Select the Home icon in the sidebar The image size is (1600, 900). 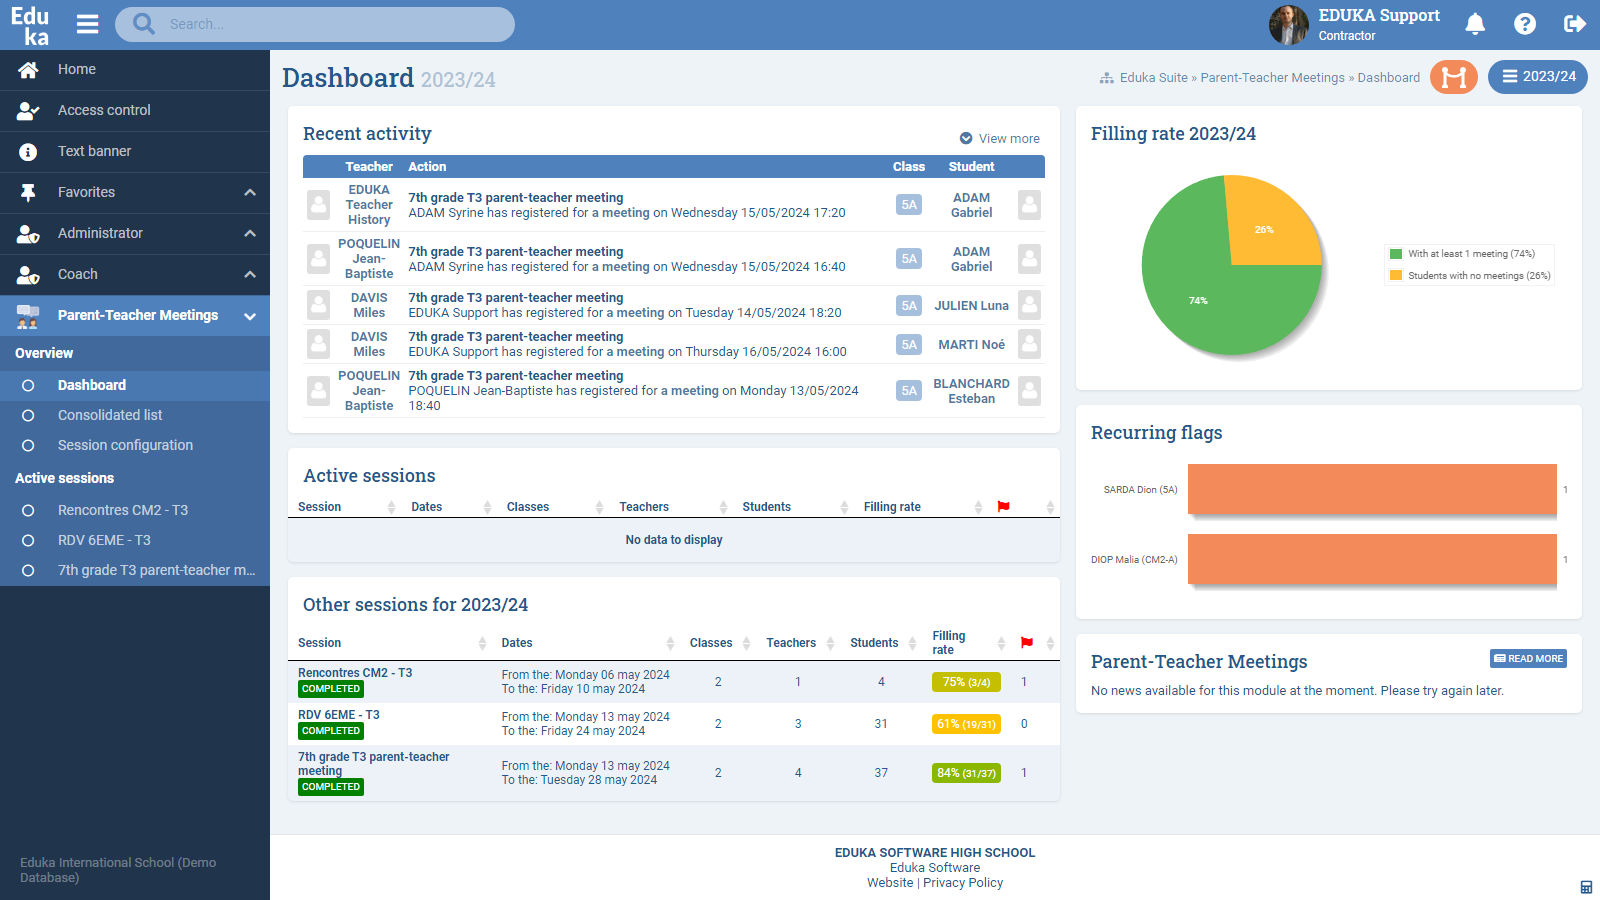tap(30, 69)
